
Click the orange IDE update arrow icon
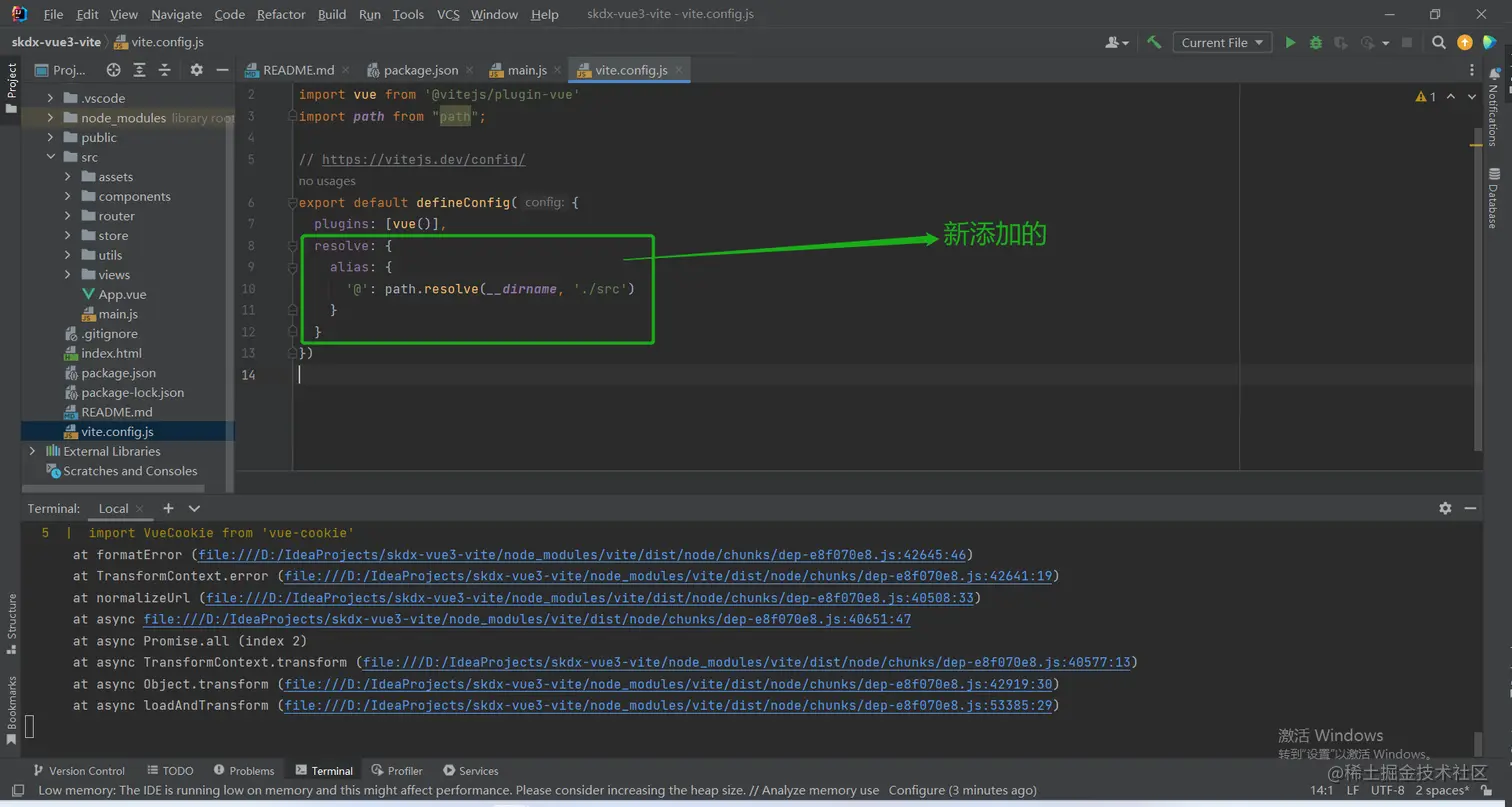click(x=1465, y=42)
